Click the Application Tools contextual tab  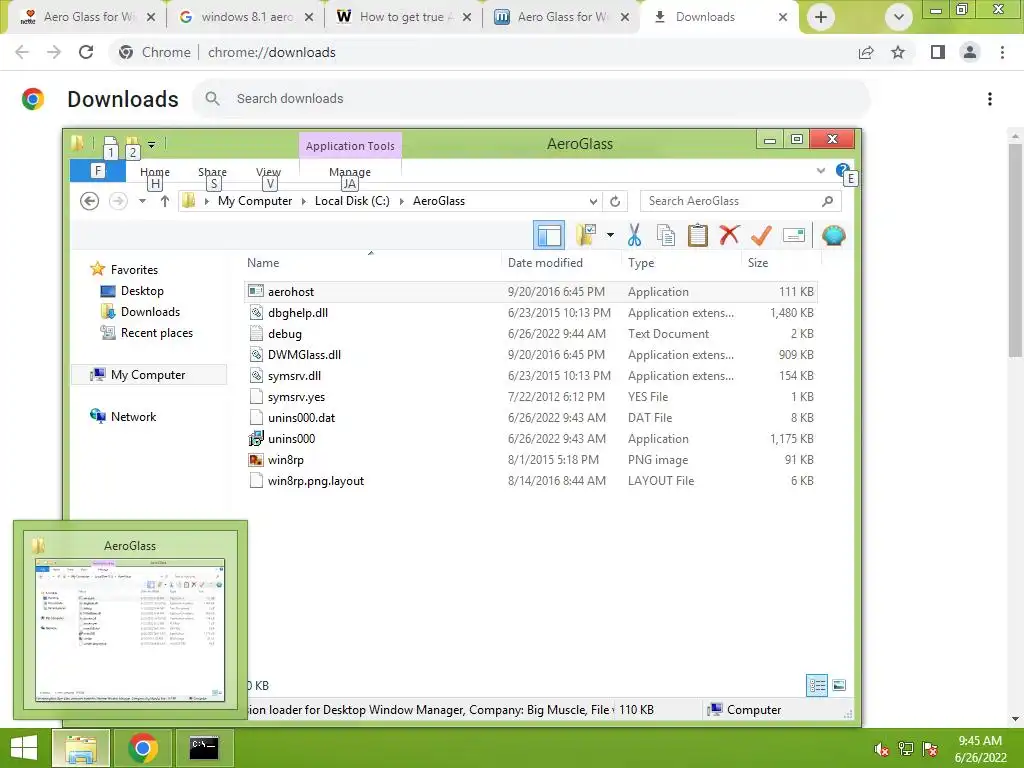(350, 146)
